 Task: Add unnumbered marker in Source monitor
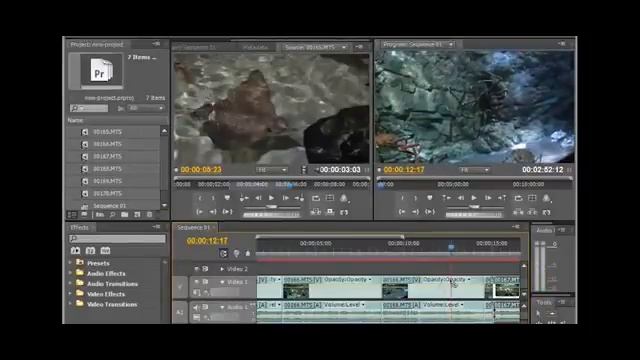coord(227,198)
